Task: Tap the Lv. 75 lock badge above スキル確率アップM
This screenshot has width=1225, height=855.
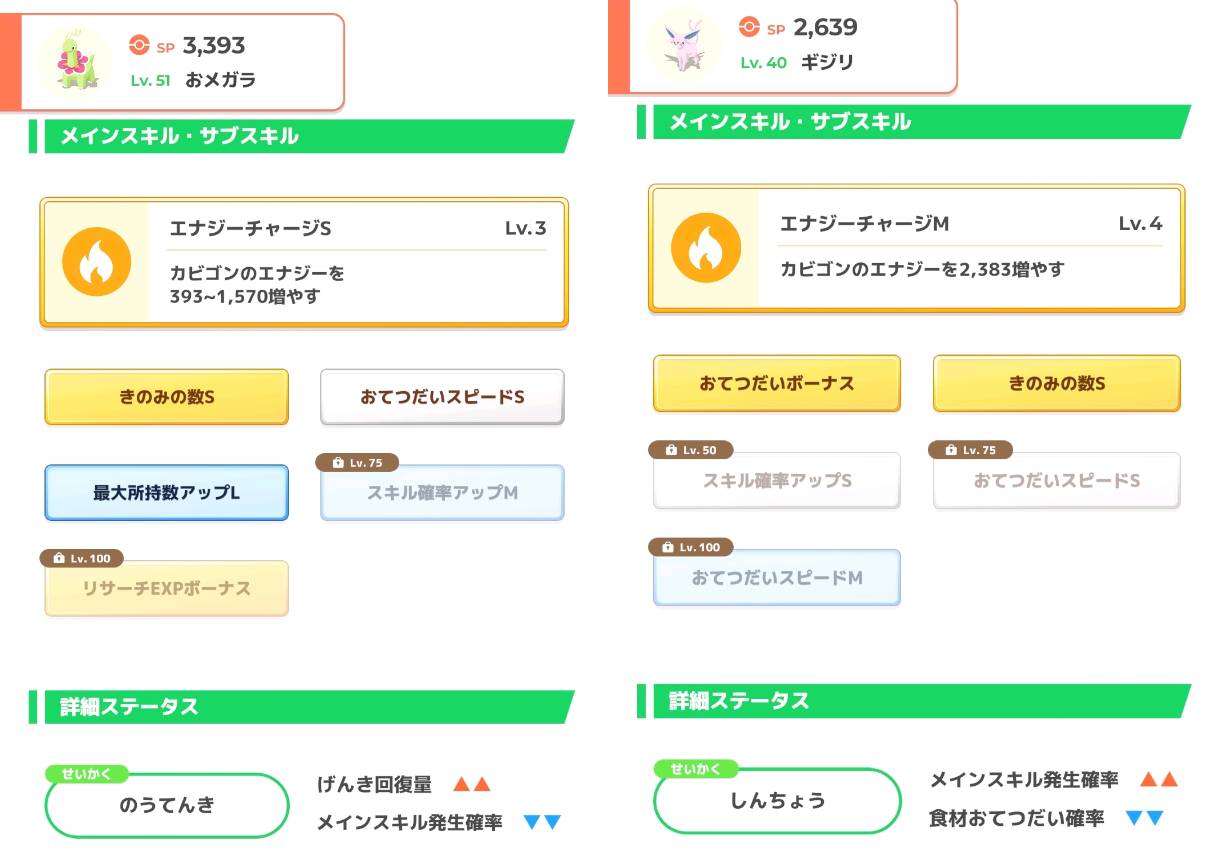Action: tap(357, 463)
